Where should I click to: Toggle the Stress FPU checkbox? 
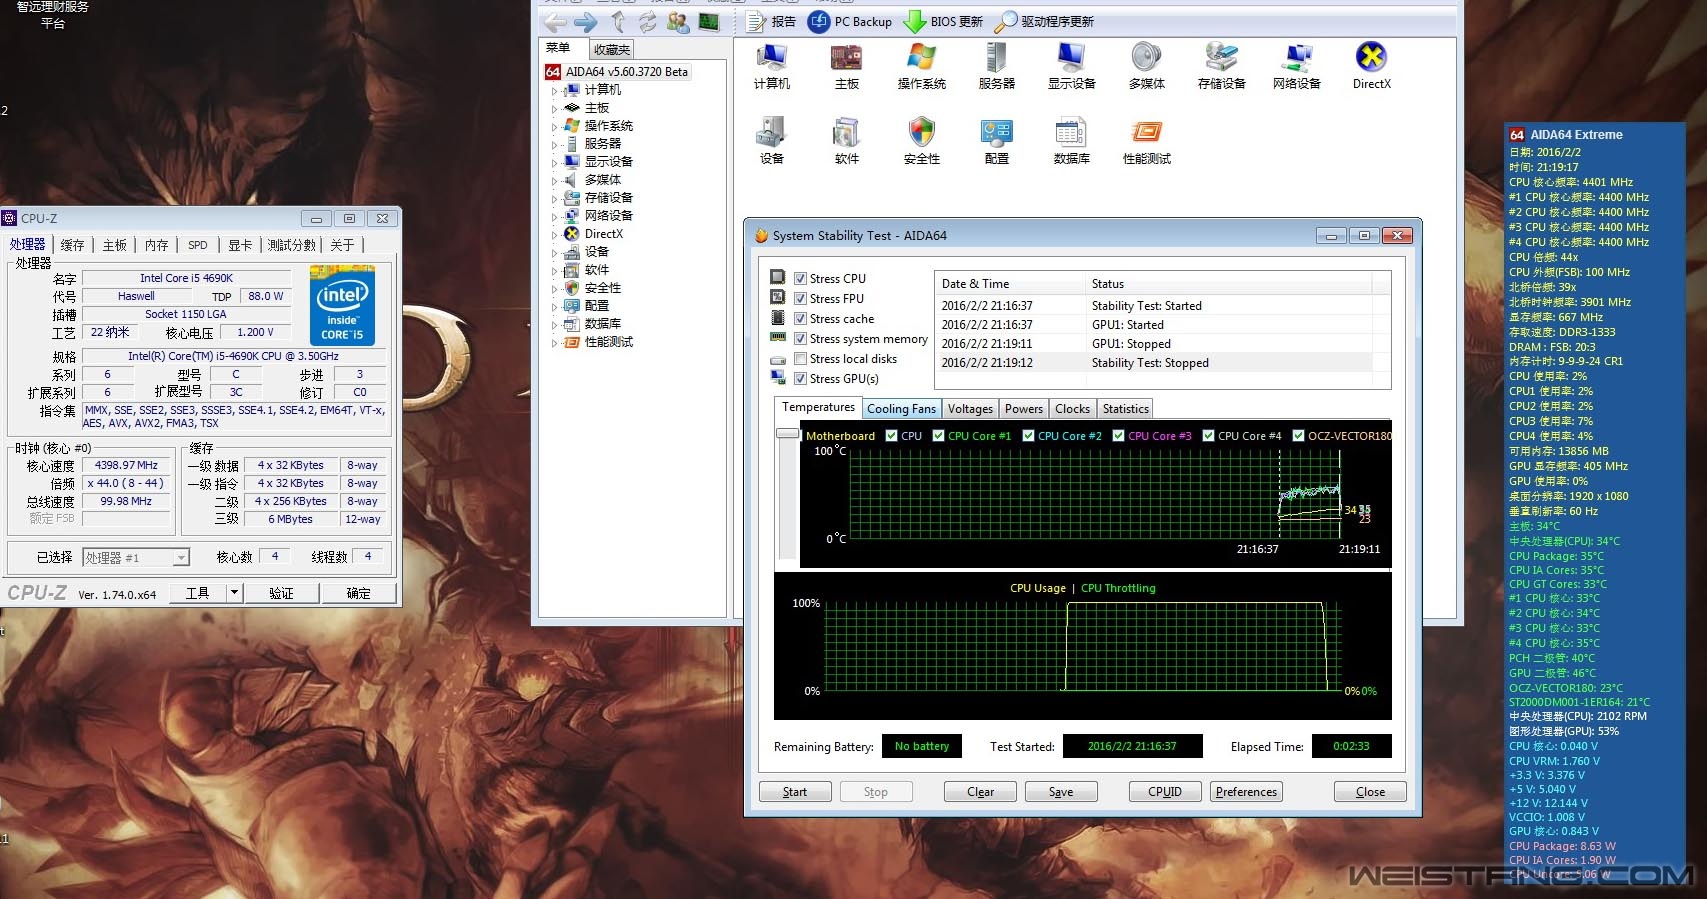800,299
